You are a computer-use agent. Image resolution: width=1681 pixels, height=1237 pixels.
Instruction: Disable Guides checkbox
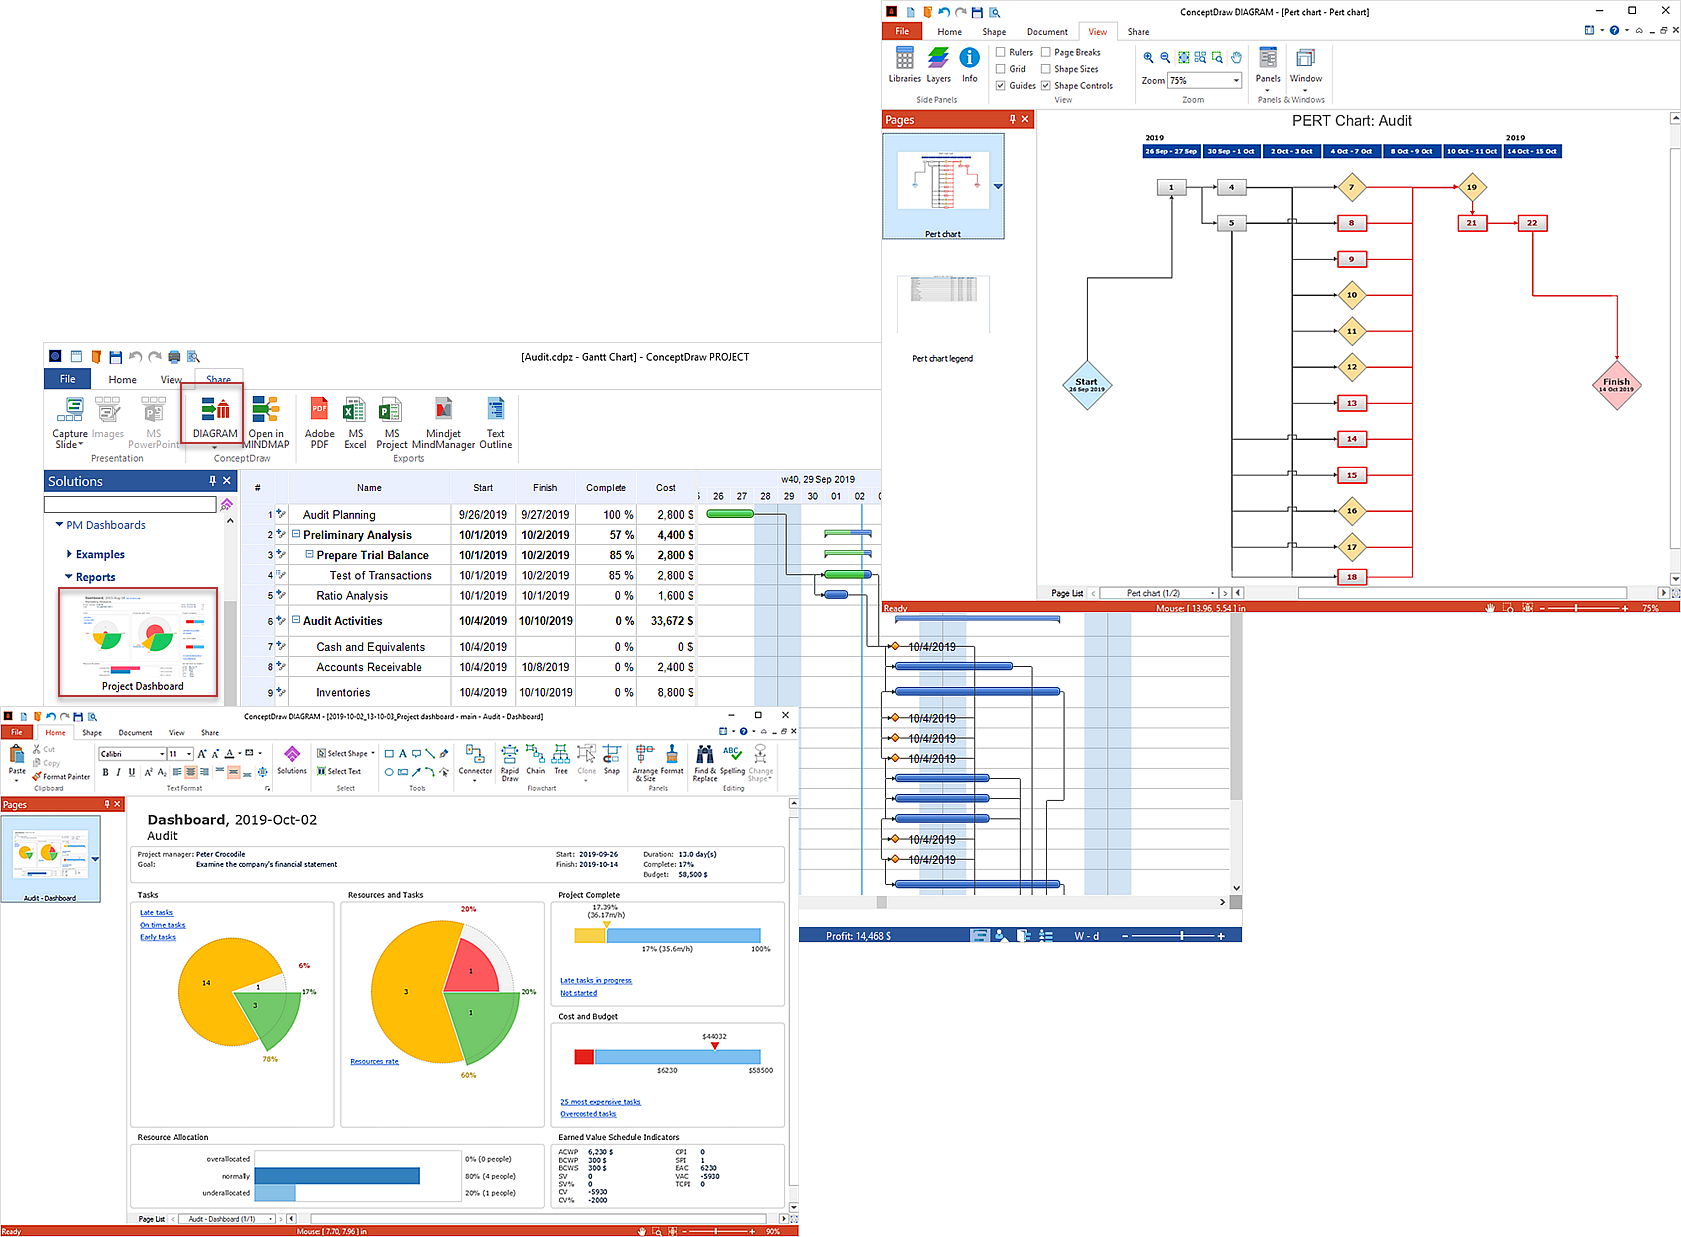click(1001, 86)
